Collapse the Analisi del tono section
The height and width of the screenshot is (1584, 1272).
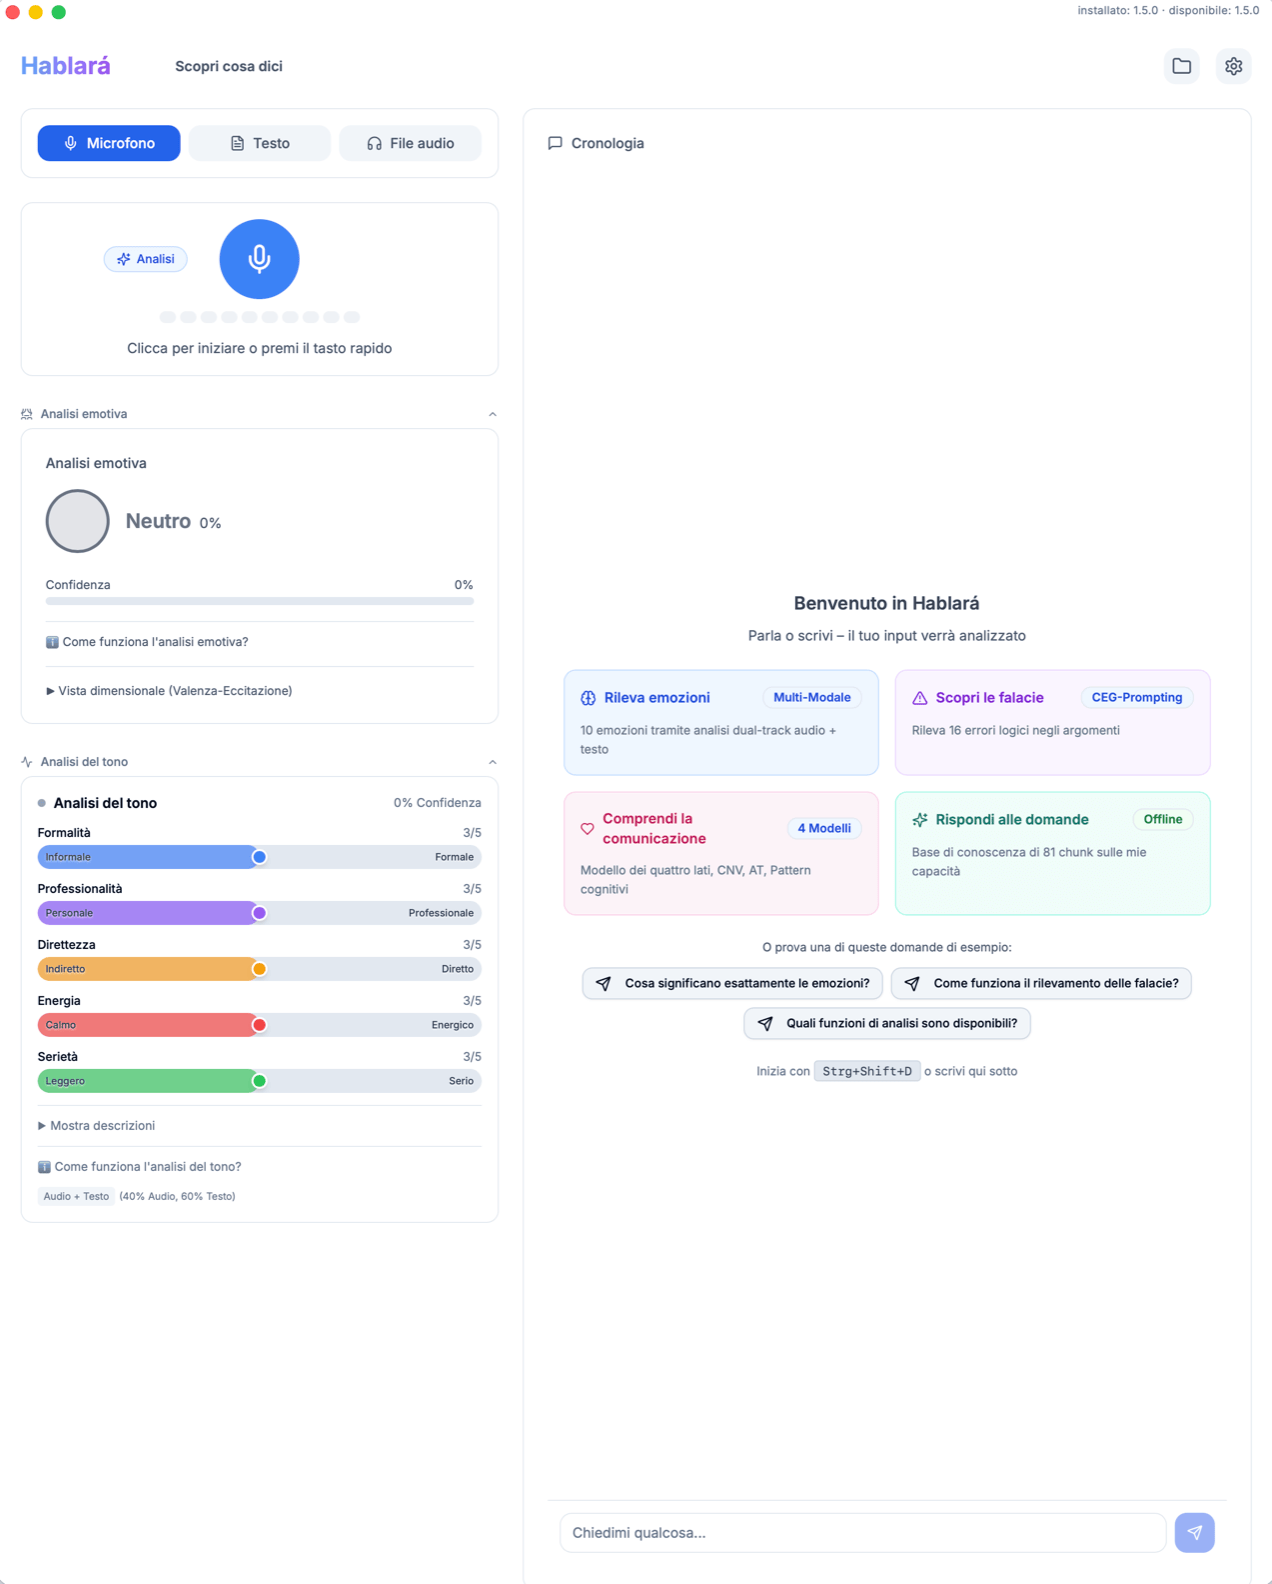coord(492,761)
